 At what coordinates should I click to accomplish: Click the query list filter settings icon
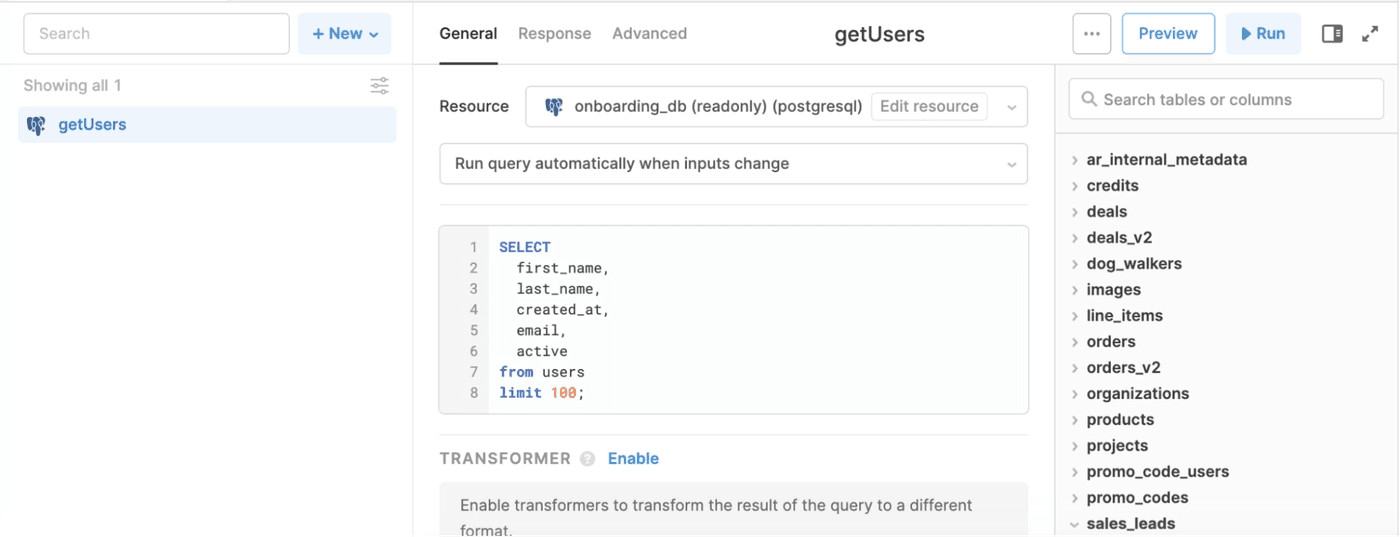[379, 86]
